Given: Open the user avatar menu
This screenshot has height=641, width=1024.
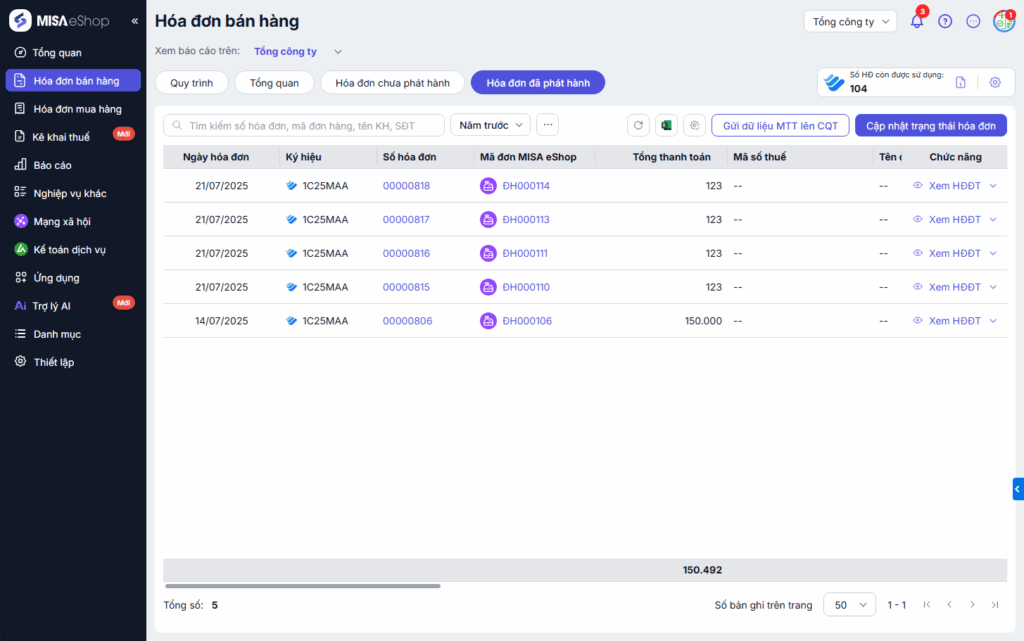Looking at the screenshot, I should (1003, 21).
